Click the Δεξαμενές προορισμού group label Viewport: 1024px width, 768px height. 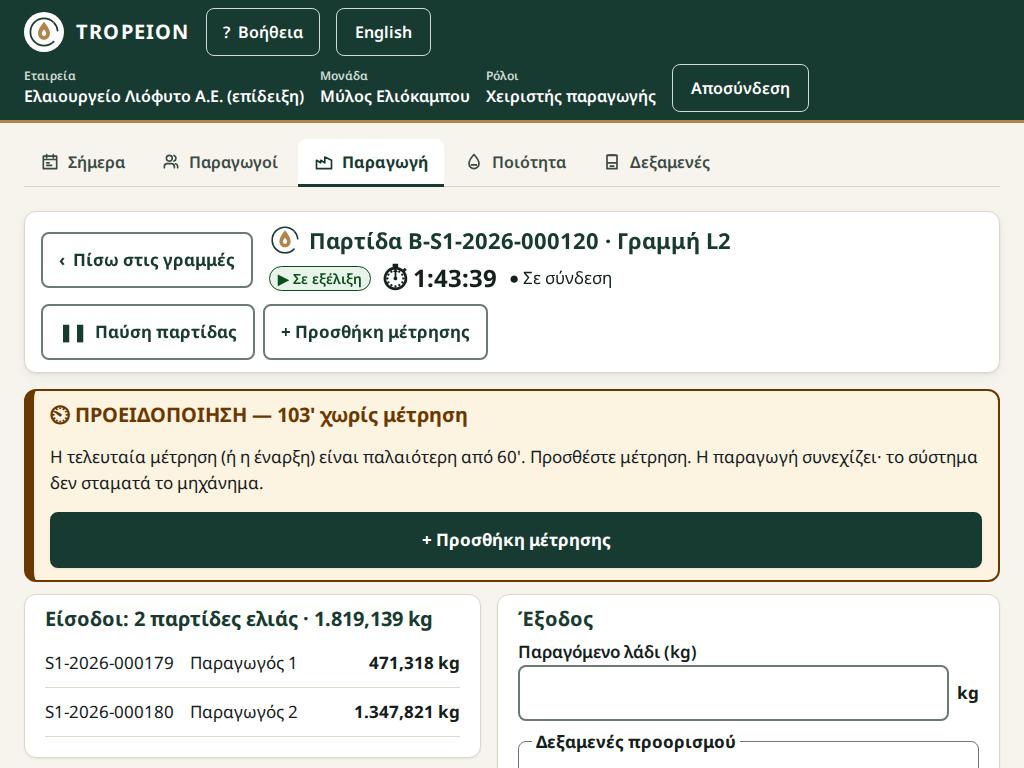[x=635, y=743]
